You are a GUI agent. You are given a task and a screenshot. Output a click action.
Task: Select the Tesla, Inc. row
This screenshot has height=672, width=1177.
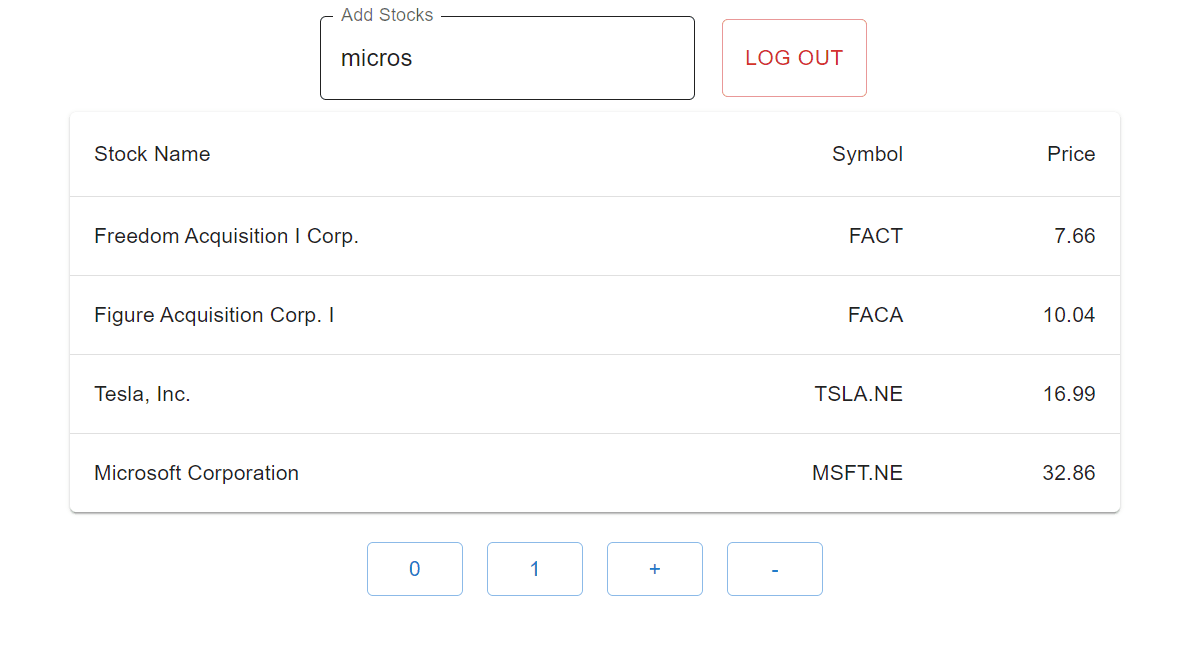pyautogui.click(x=142, y=394)
